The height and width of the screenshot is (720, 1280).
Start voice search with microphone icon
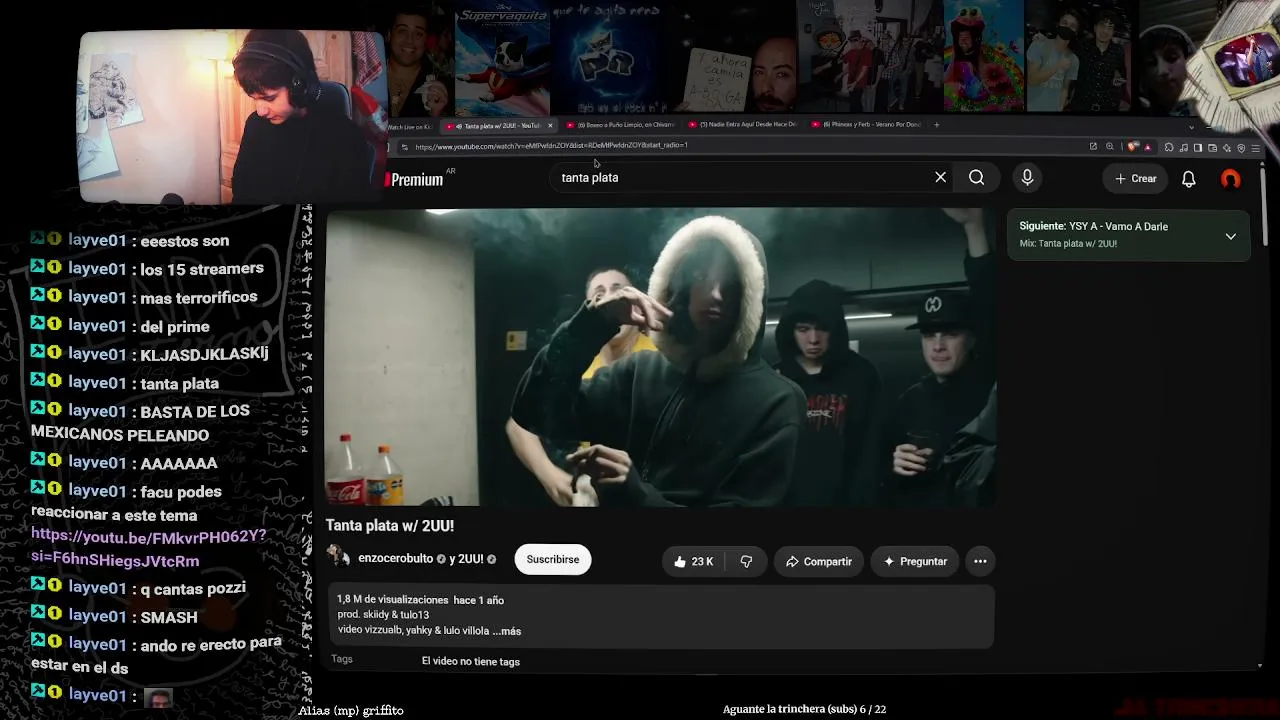tap(1027, 178)
